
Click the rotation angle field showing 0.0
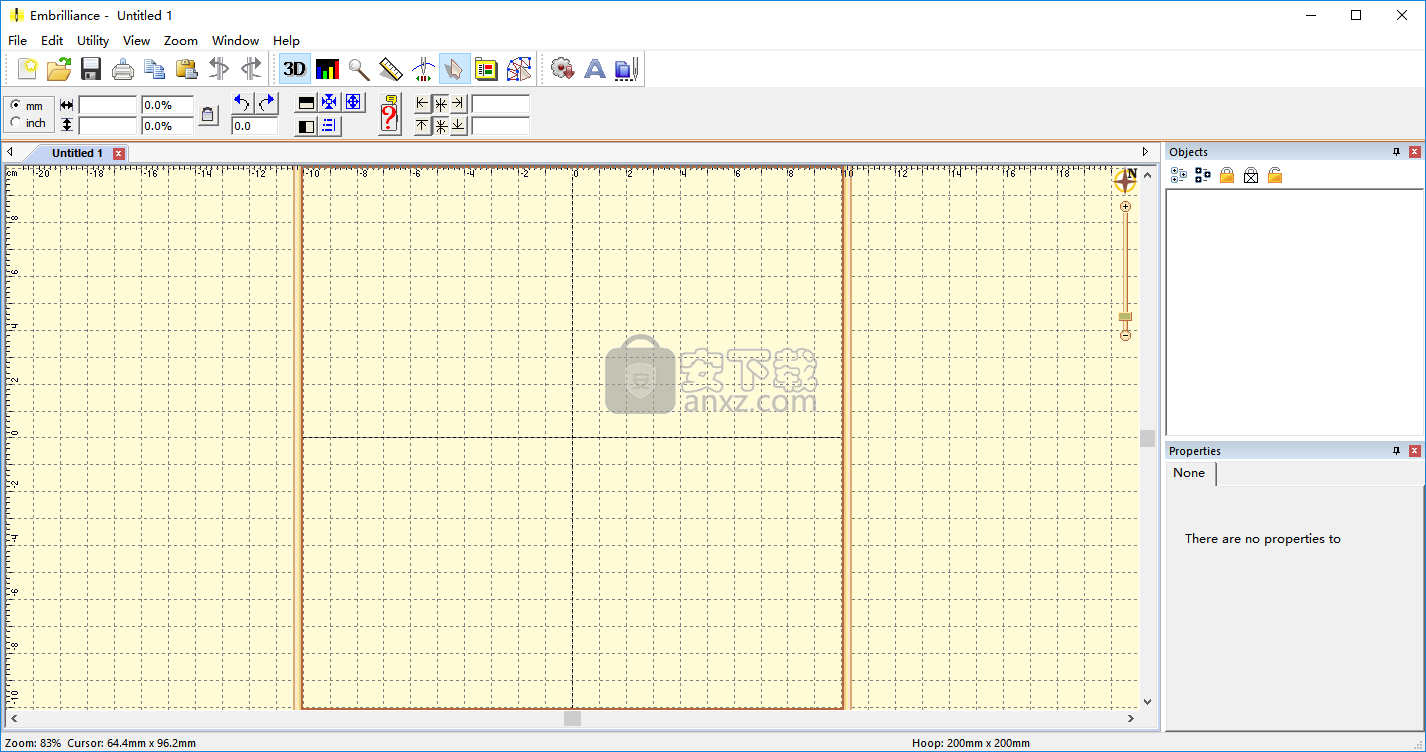254,125
